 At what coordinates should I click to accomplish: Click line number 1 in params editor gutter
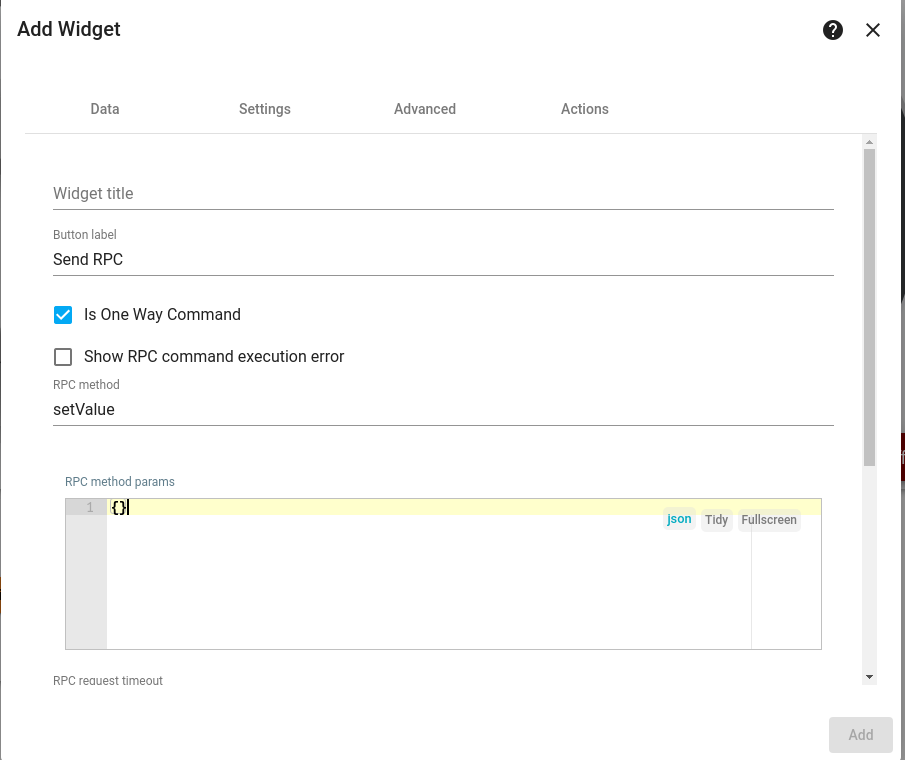tap(89, 507)
